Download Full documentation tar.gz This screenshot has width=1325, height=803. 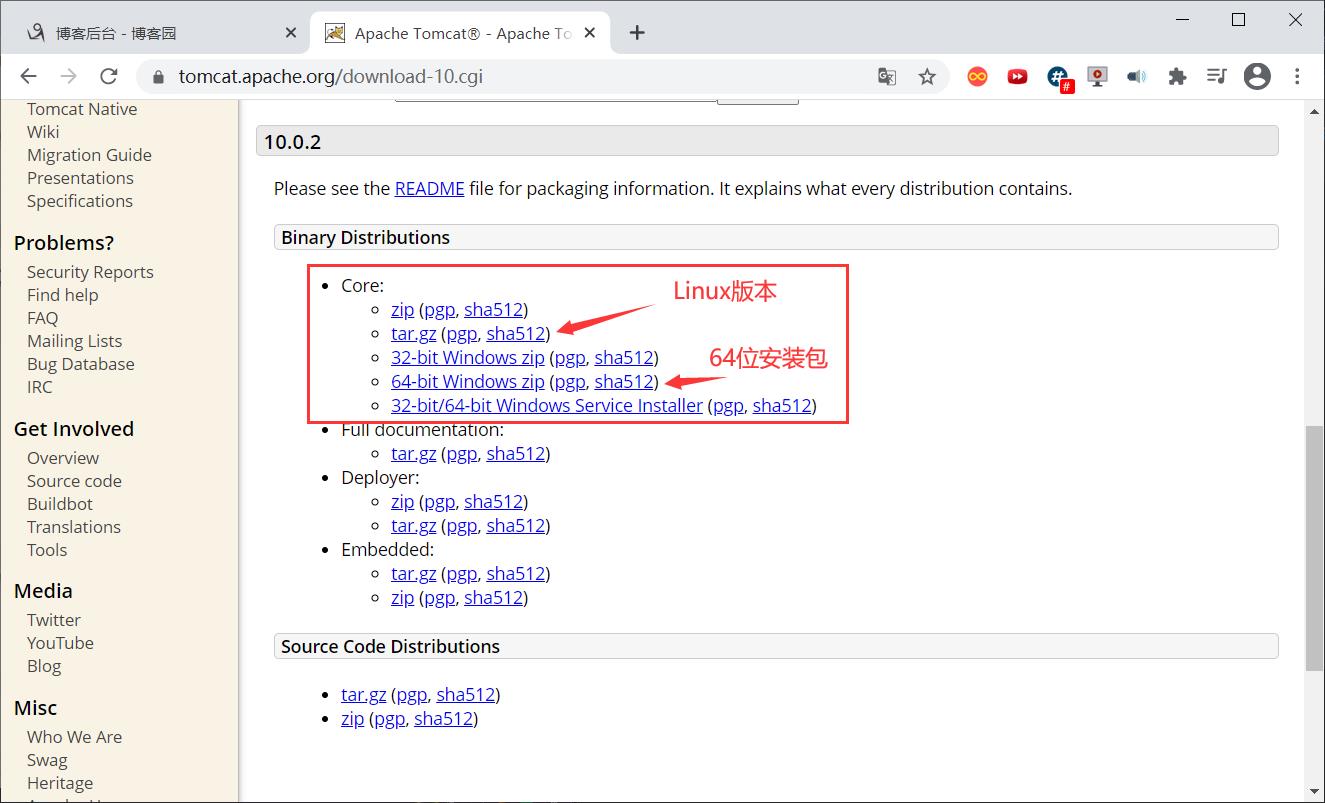(x=414, y=454)
